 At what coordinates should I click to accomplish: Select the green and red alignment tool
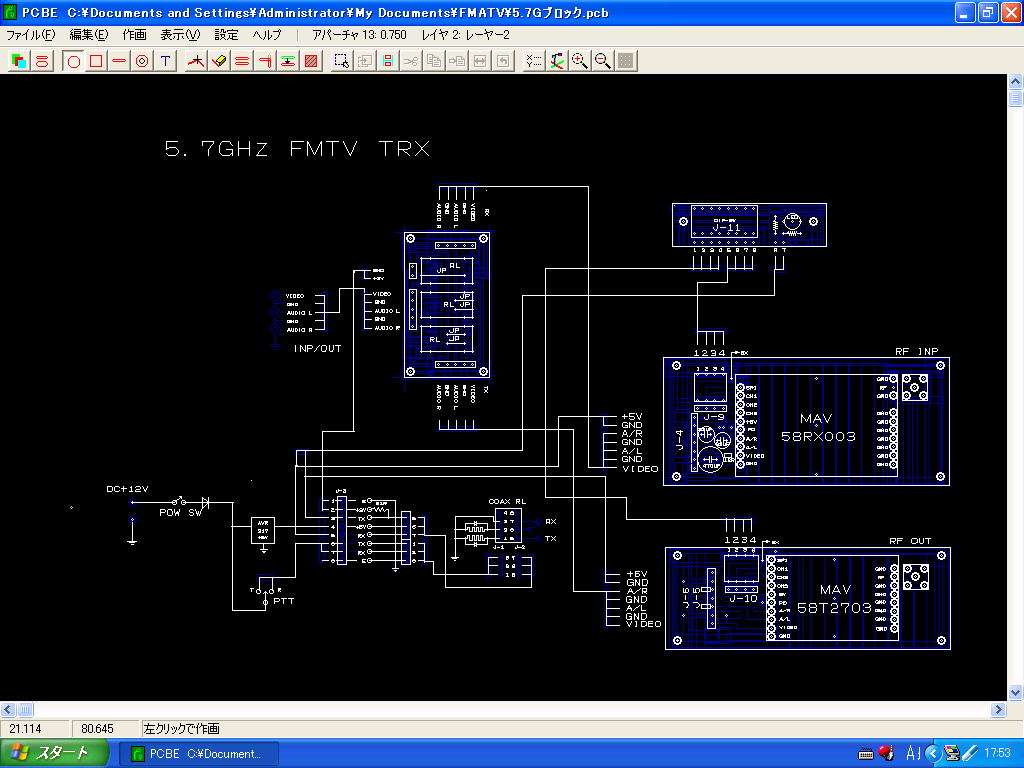tap(288, 61)
